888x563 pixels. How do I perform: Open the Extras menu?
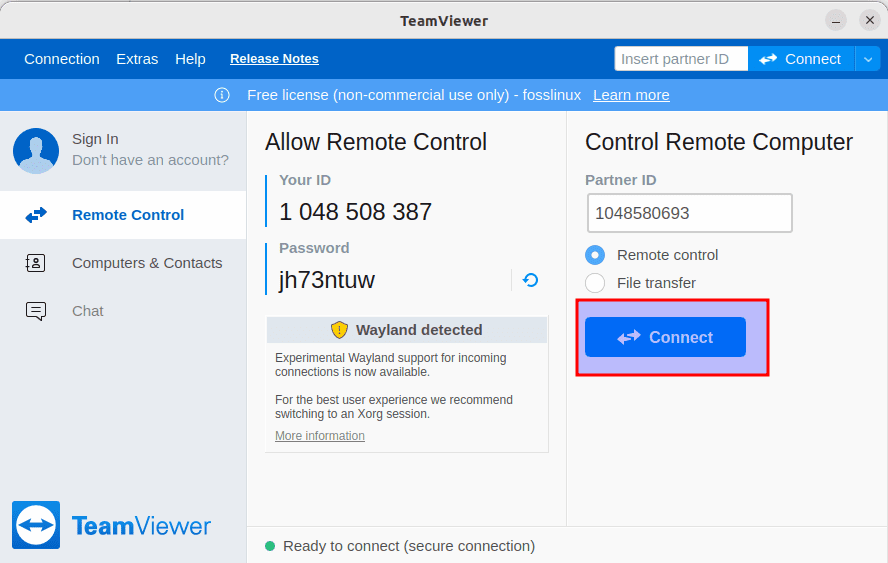click(x=137, y=59)
